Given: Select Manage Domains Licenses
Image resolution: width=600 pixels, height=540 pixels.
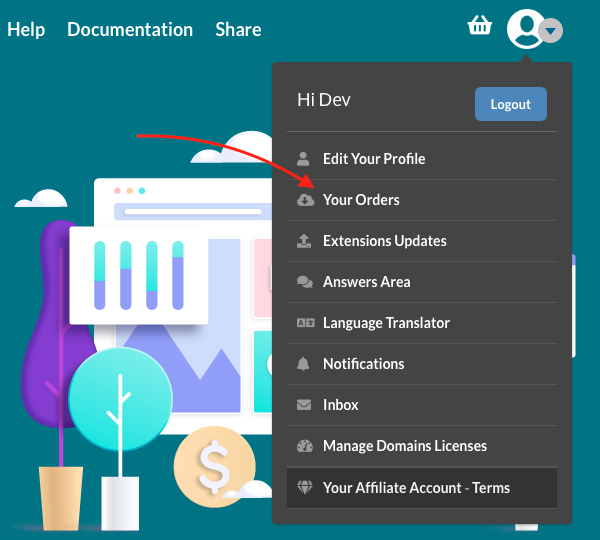Looking at the screenshot, I should point(404,446).
